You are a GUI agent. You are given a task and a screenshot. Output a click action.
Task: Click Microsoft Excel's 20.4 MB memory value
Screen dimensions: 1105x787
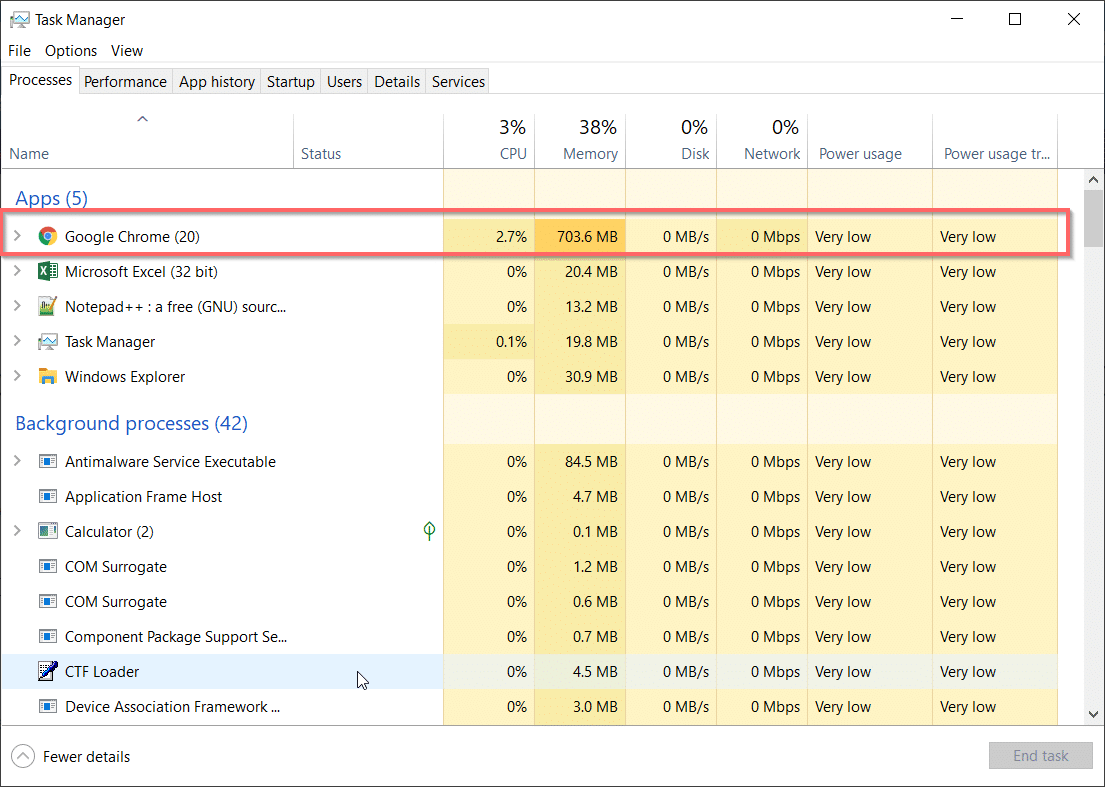[591, 271]
